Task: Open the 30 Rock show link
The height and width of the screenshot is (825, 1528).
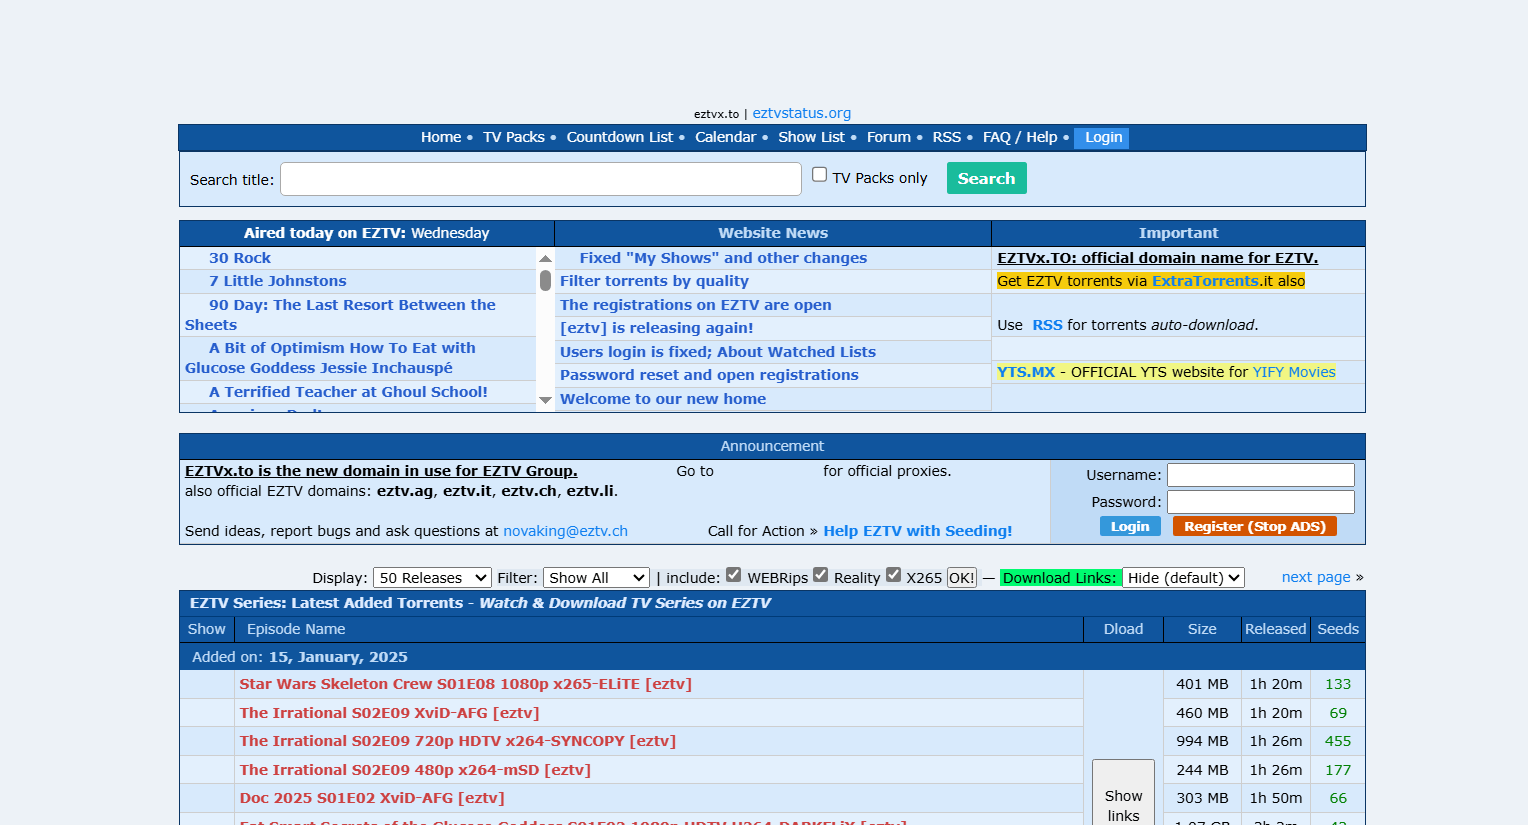Action: (x=240, y=258)
